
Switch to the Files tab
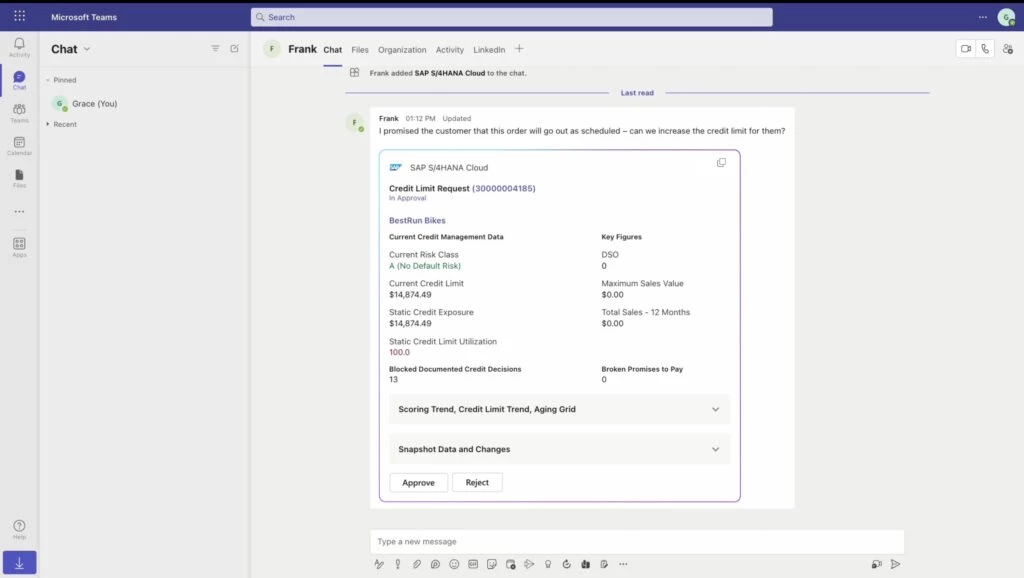pos(360,50)
